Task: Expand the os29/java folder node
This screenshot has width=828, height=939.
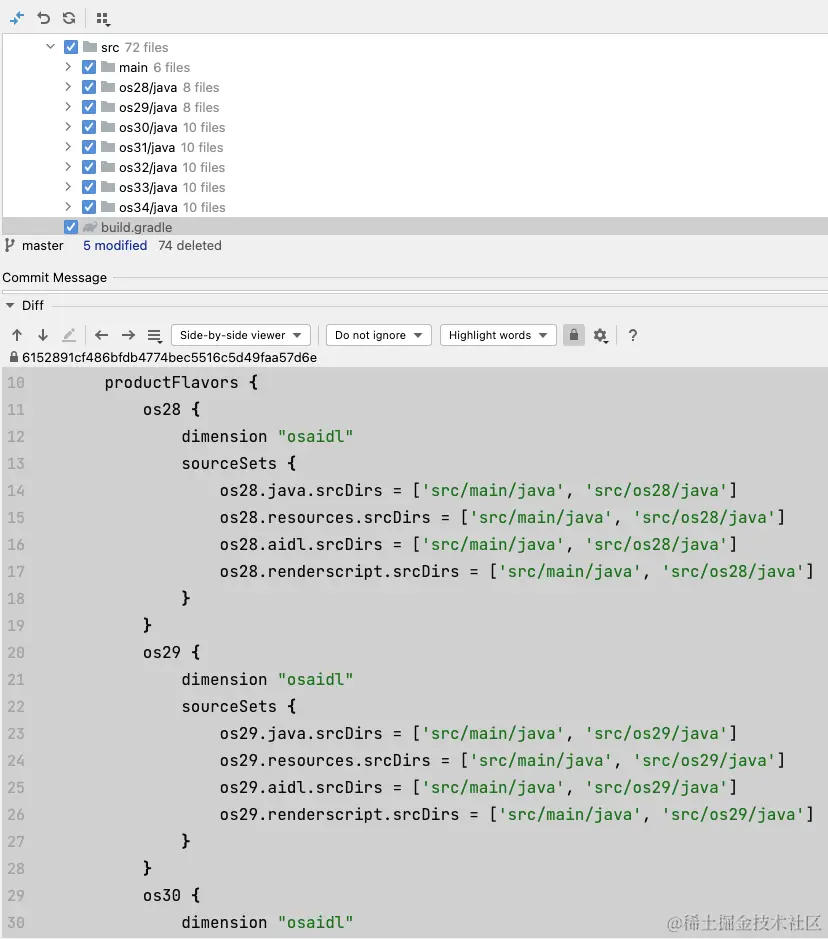Action: [68, 107]
